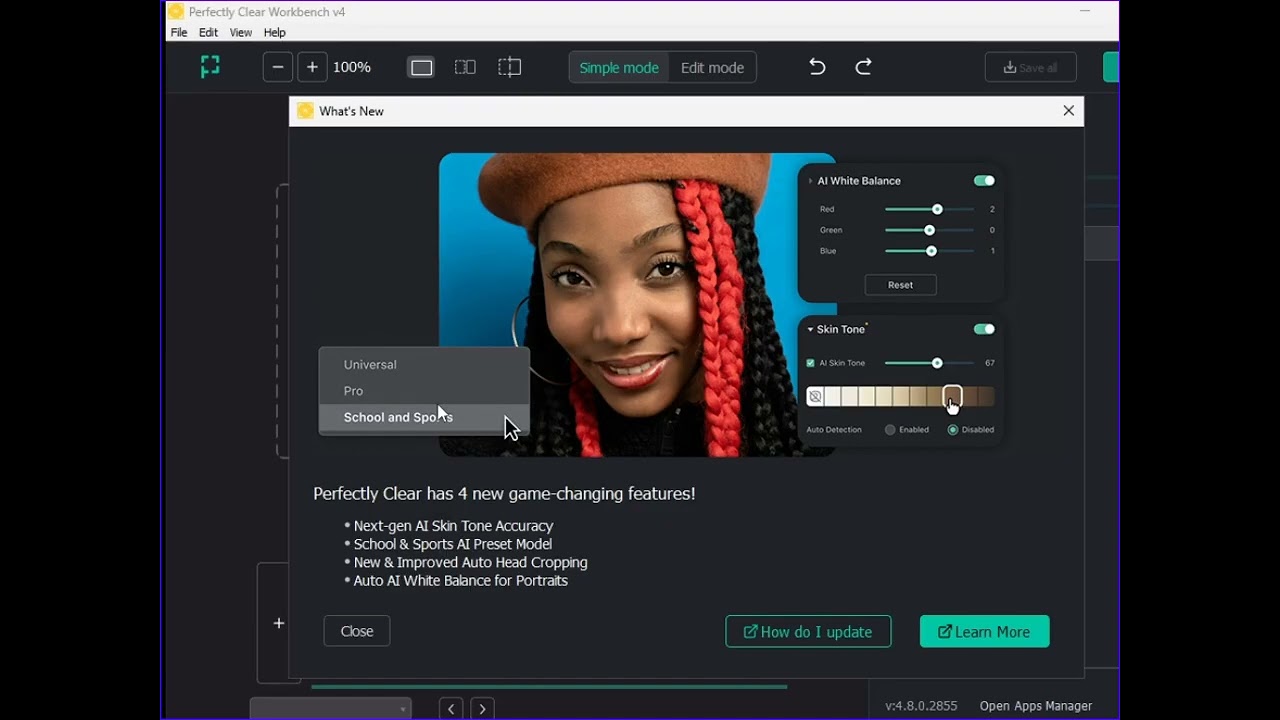1280x720 pixels.
Task: Select the split compare view icon
Action: tap(465, 67)
